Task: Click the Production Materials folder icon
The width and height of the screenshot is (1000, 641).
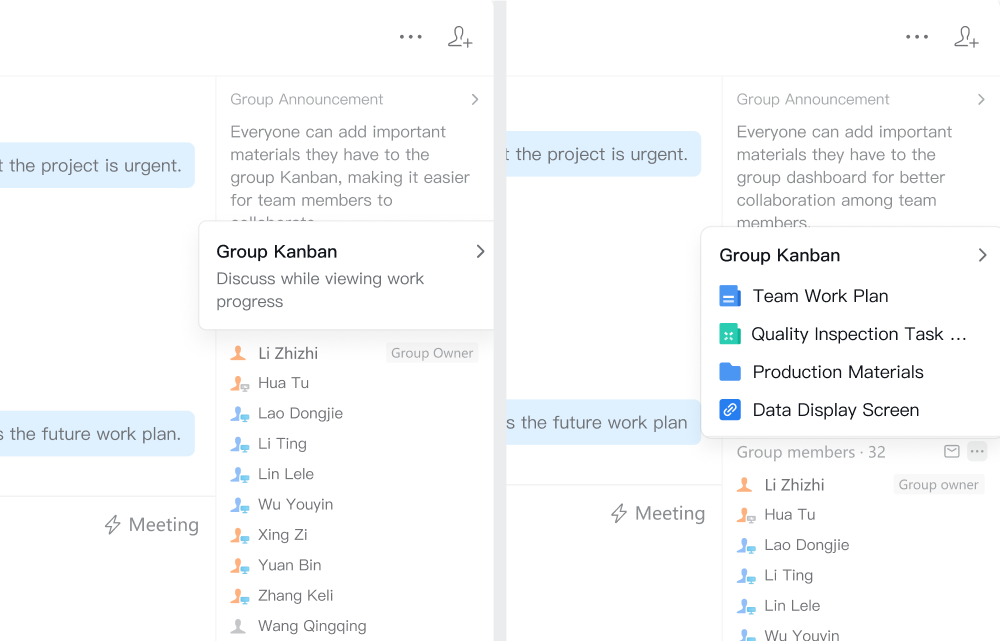Action: point(730,372)
